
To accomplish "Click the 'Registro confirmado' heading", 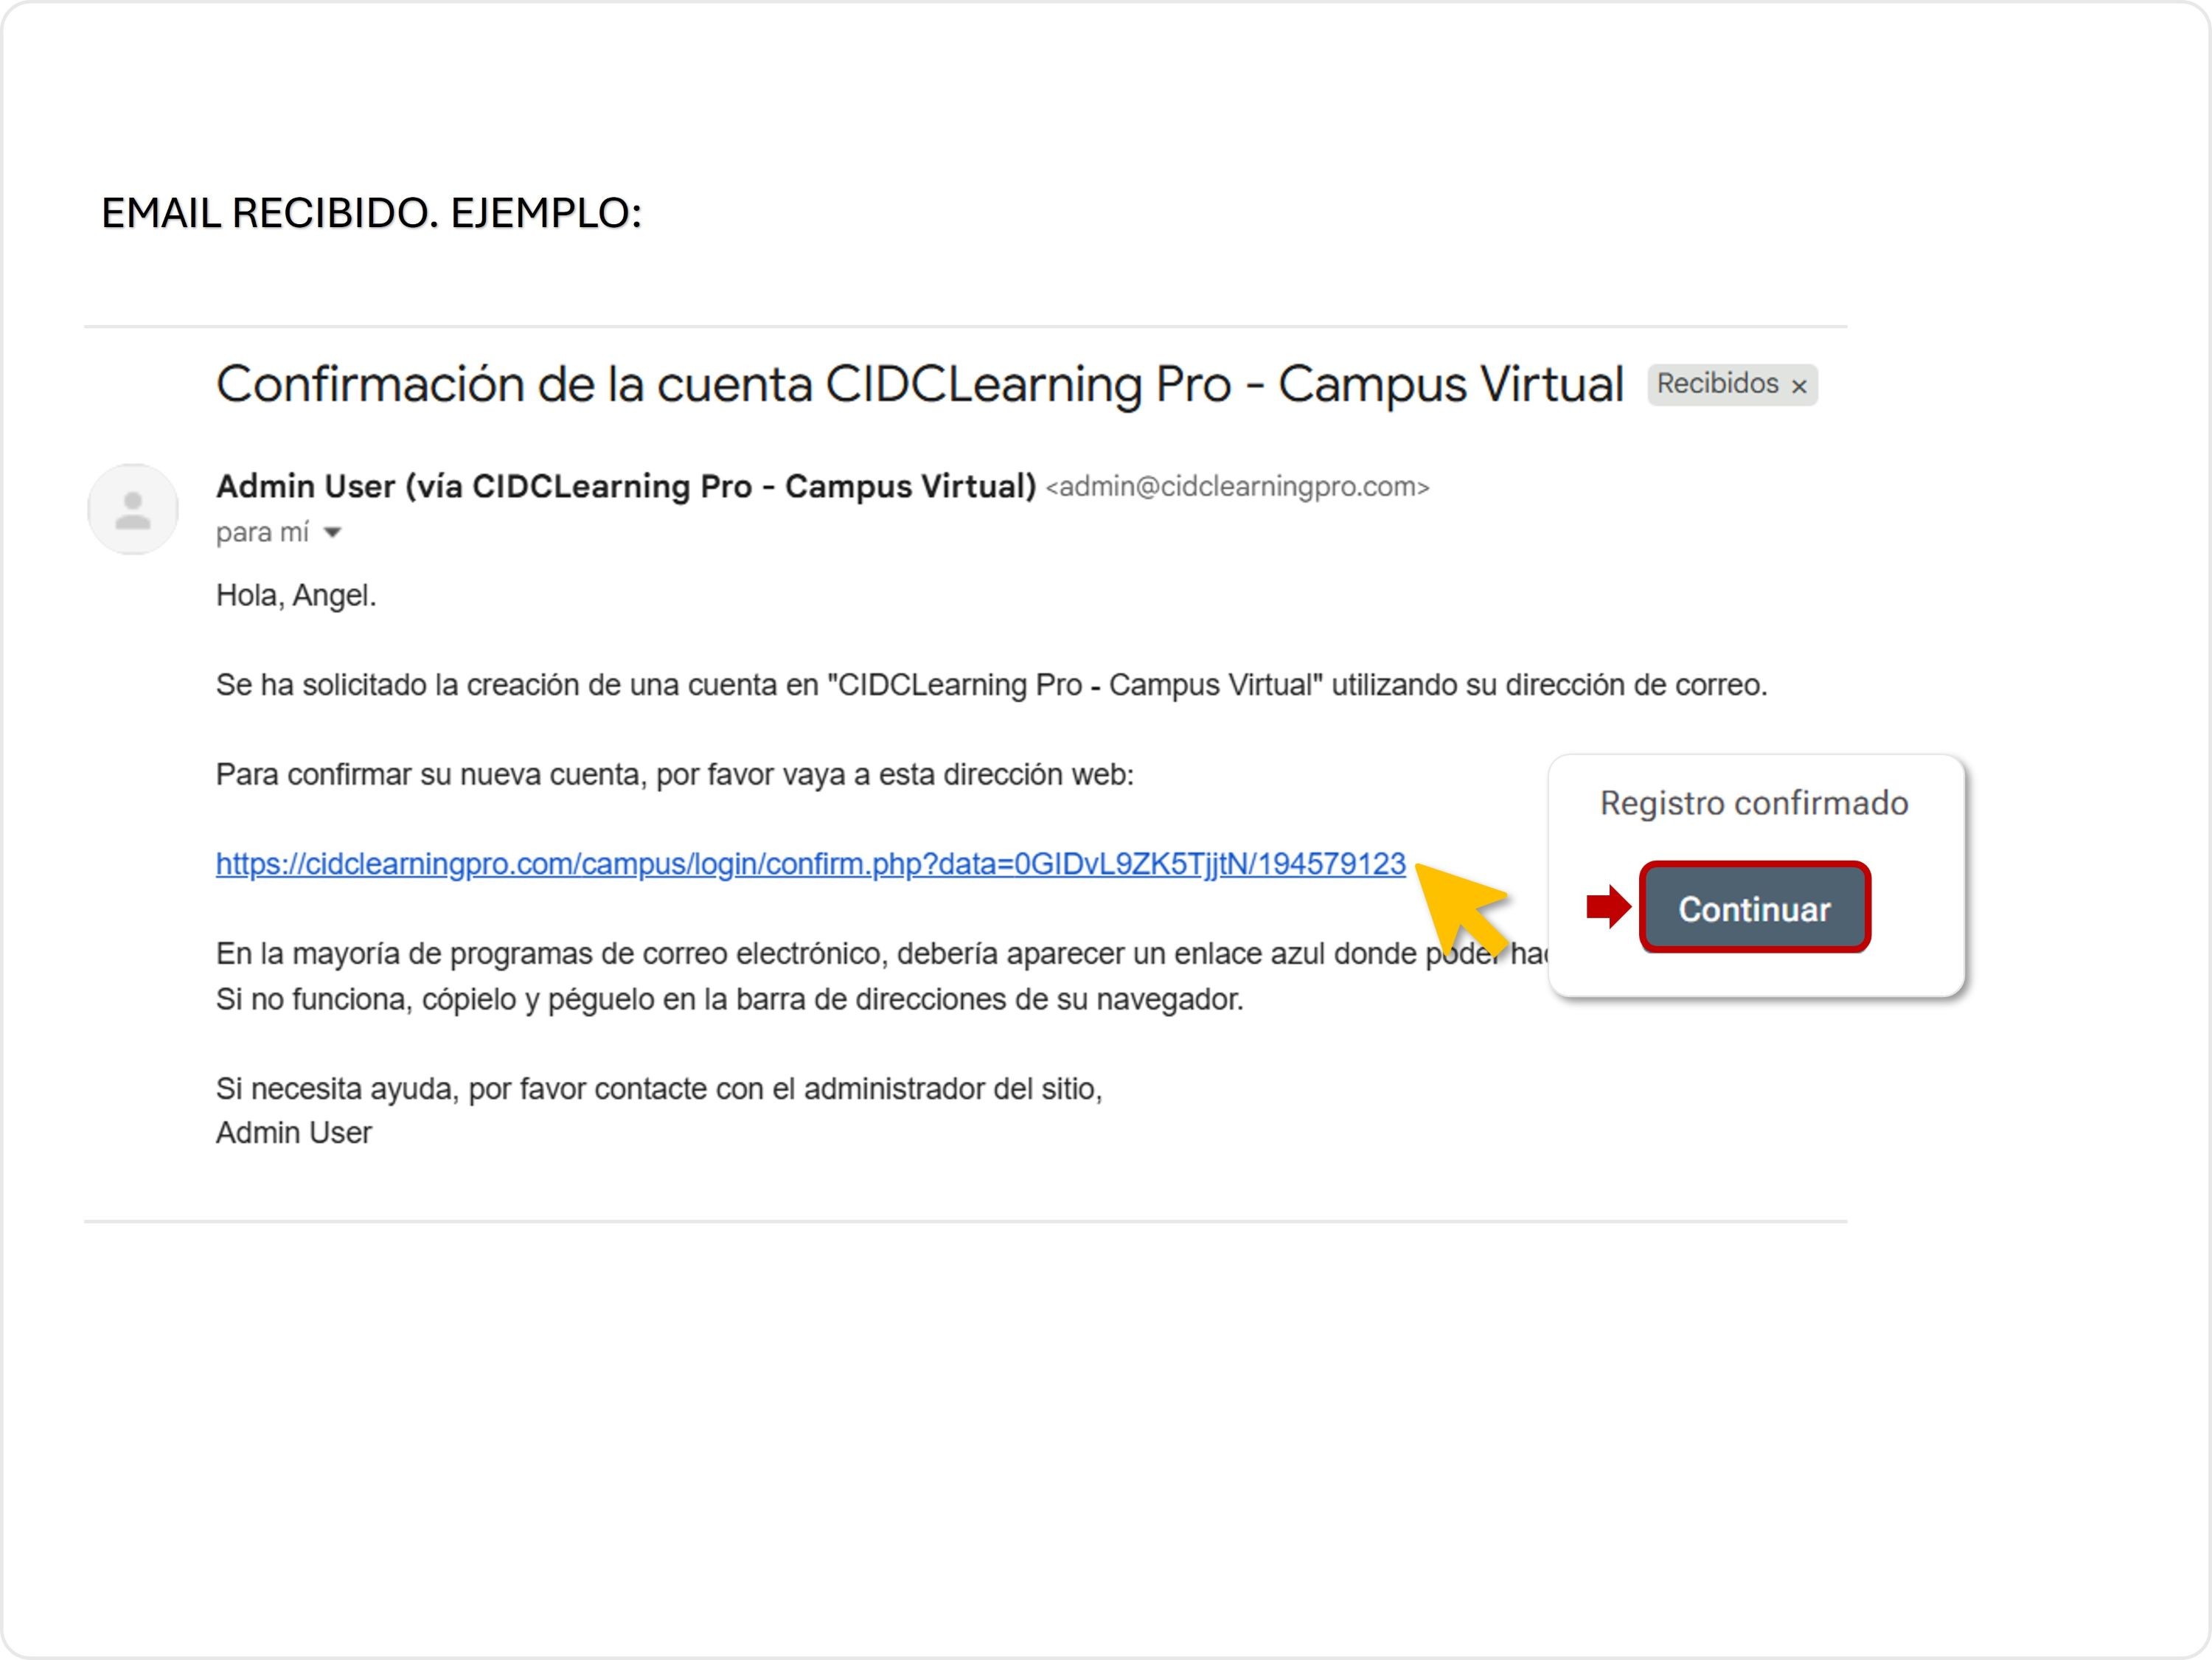I will coord(1754,803).
